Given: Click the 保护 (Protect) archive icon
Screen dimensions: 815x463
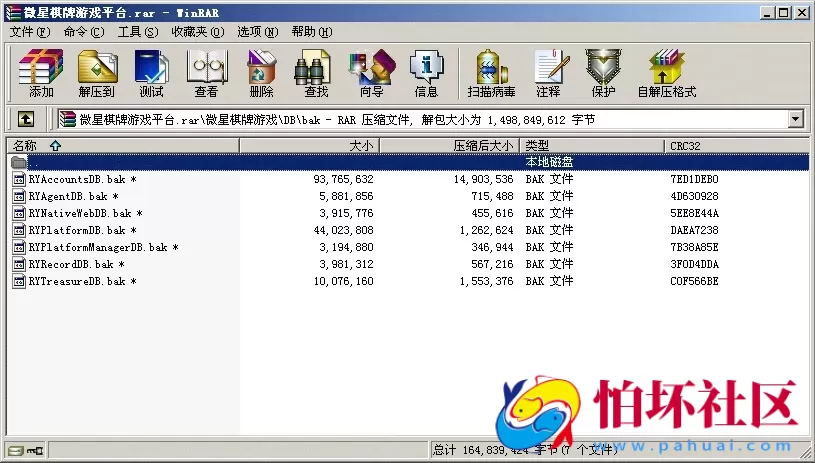Looking at the screenshot, I should pyautogui.click(x=603, y=73).
